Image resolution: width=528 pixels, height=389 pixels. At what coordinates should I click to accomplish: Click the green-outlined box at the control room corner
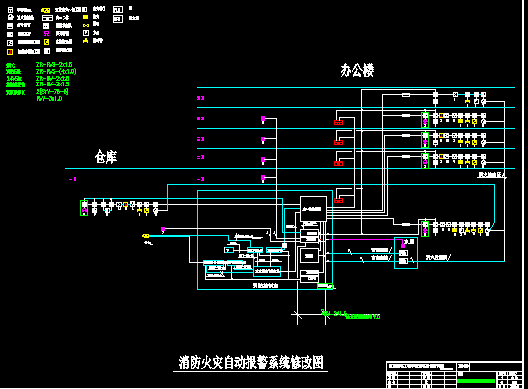pos(325,286)
